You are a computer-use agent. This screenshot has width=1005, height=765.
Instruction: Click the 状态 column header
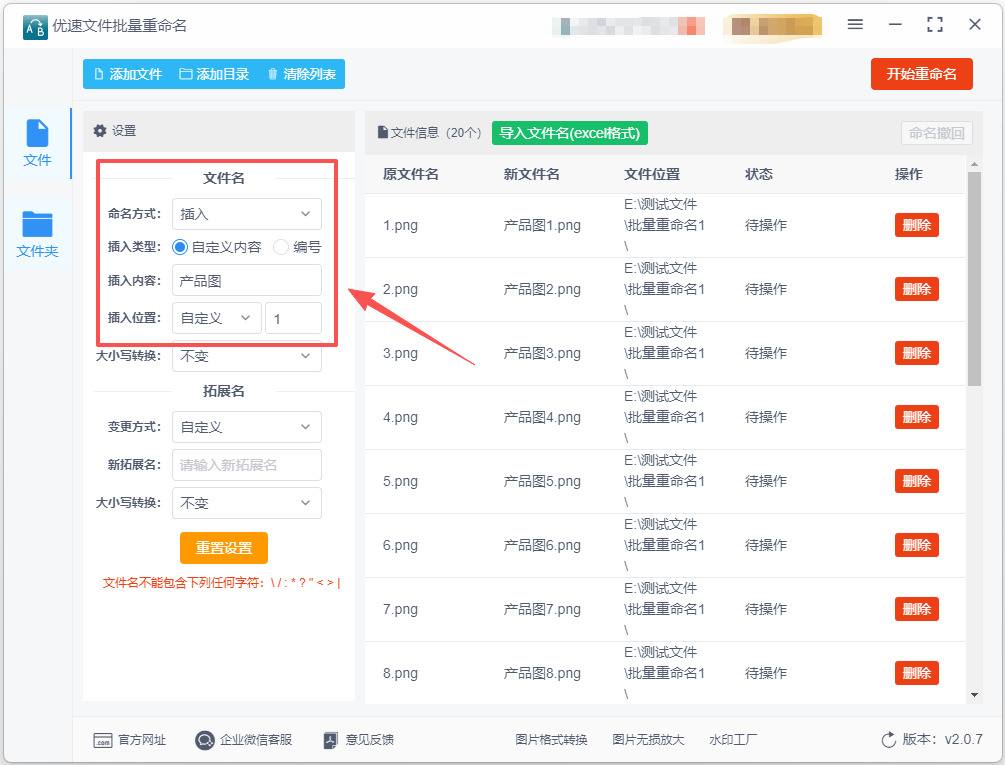[x=759, y=174]
